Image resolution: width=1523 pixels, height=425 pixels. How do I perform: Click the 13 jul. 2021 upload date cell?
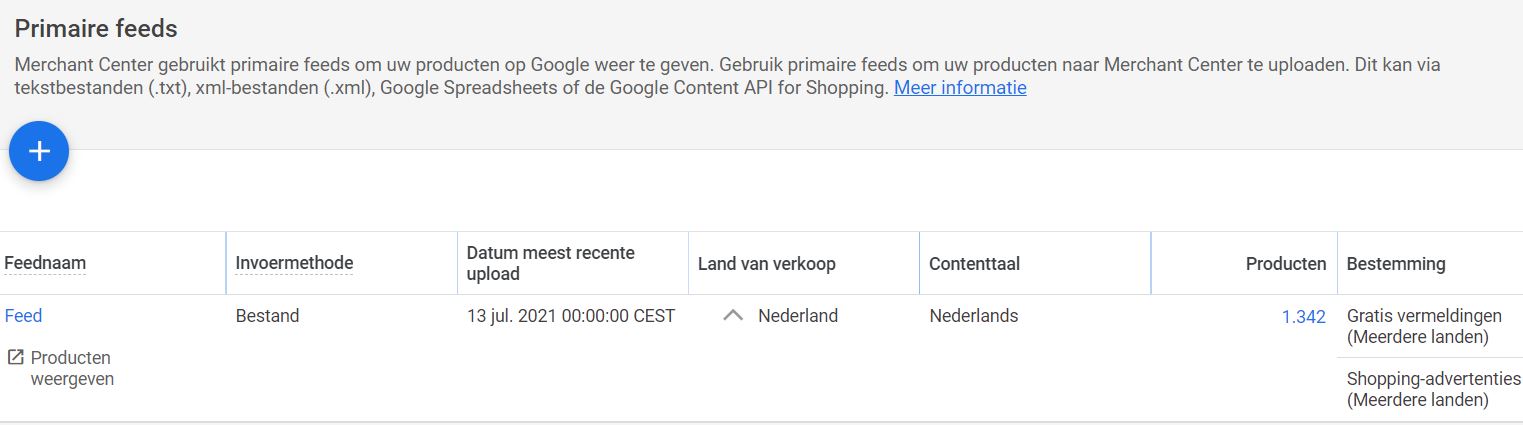point(570,316)
